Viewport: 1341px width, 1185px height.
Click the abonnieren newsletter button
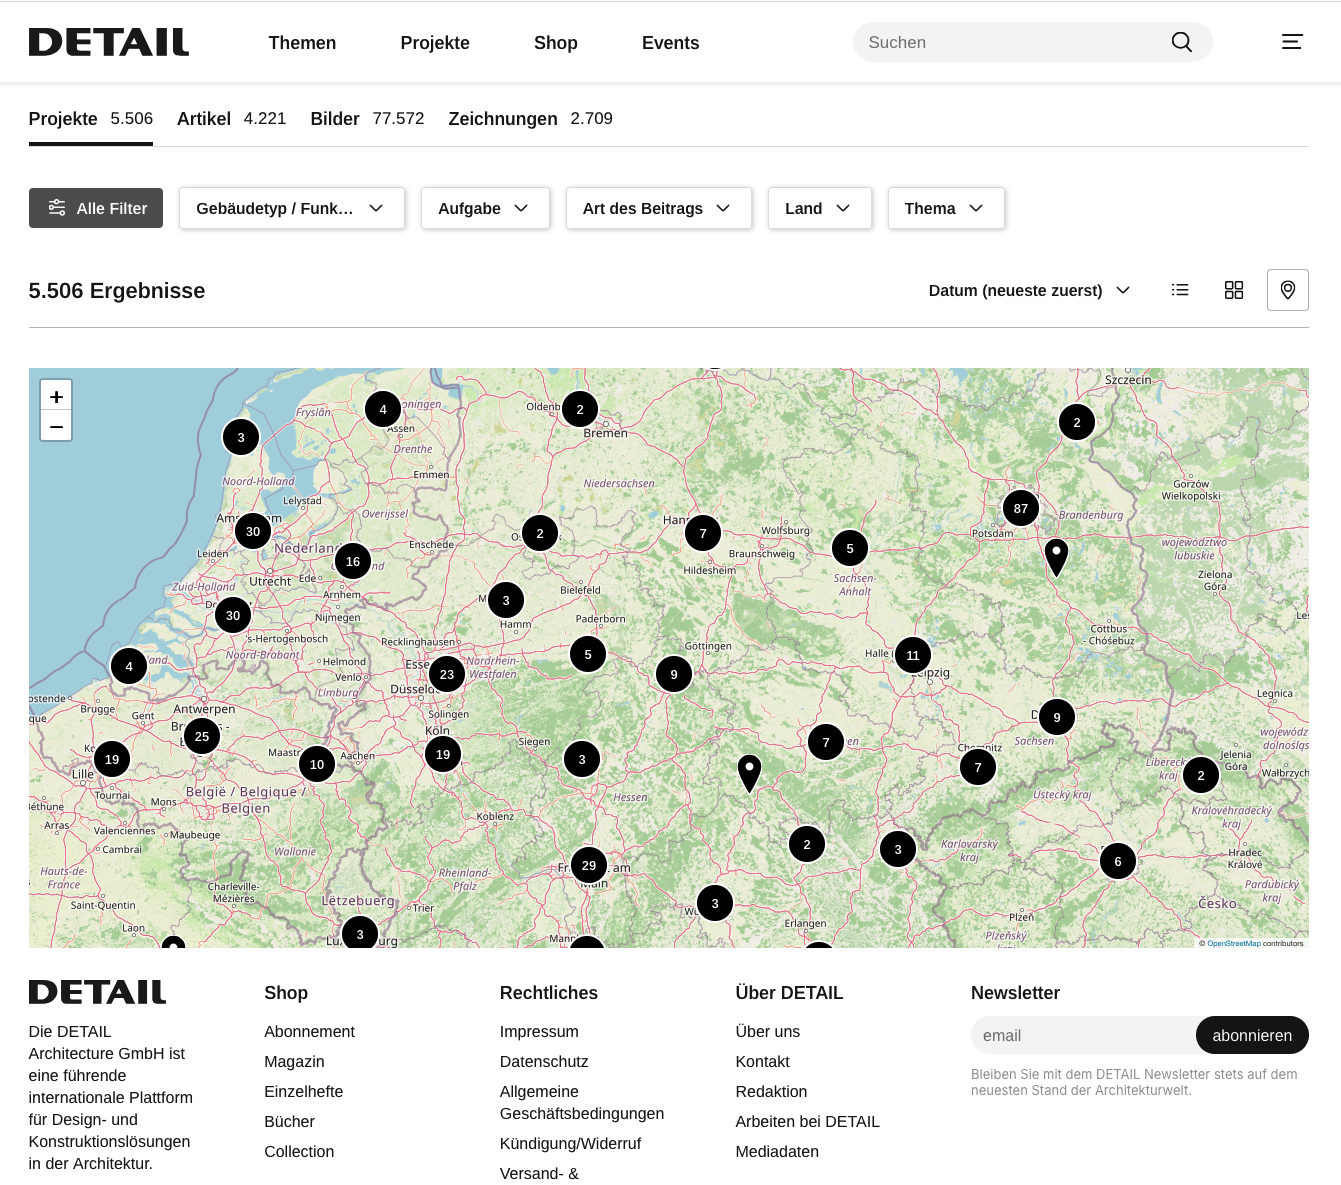point(1252,1035)
